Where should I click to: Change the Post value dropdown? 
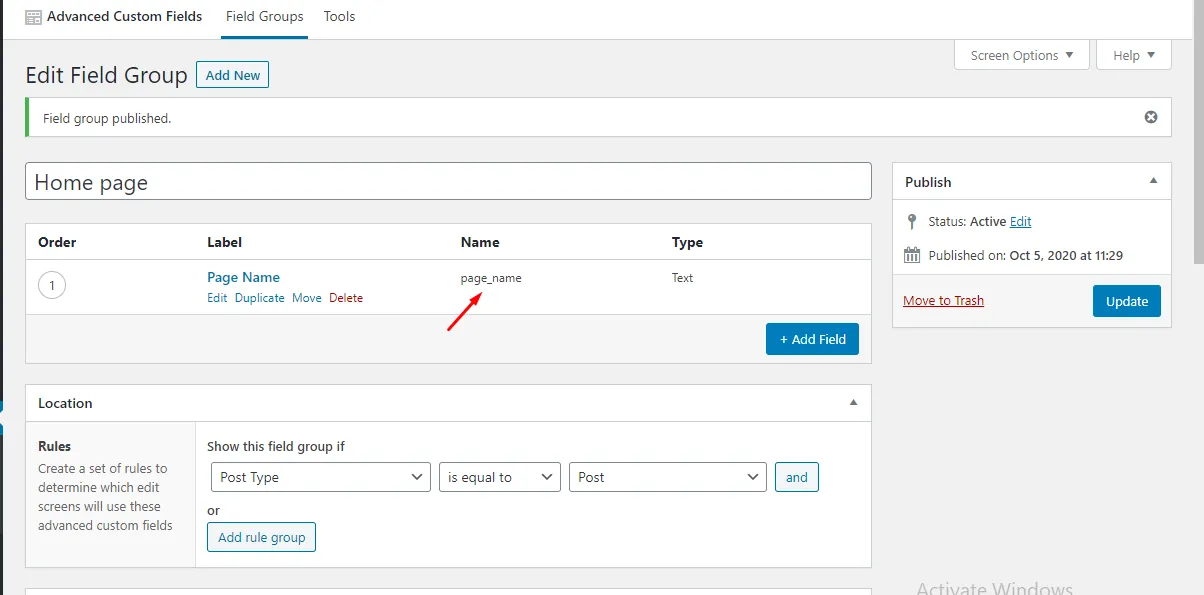[667, 477]
